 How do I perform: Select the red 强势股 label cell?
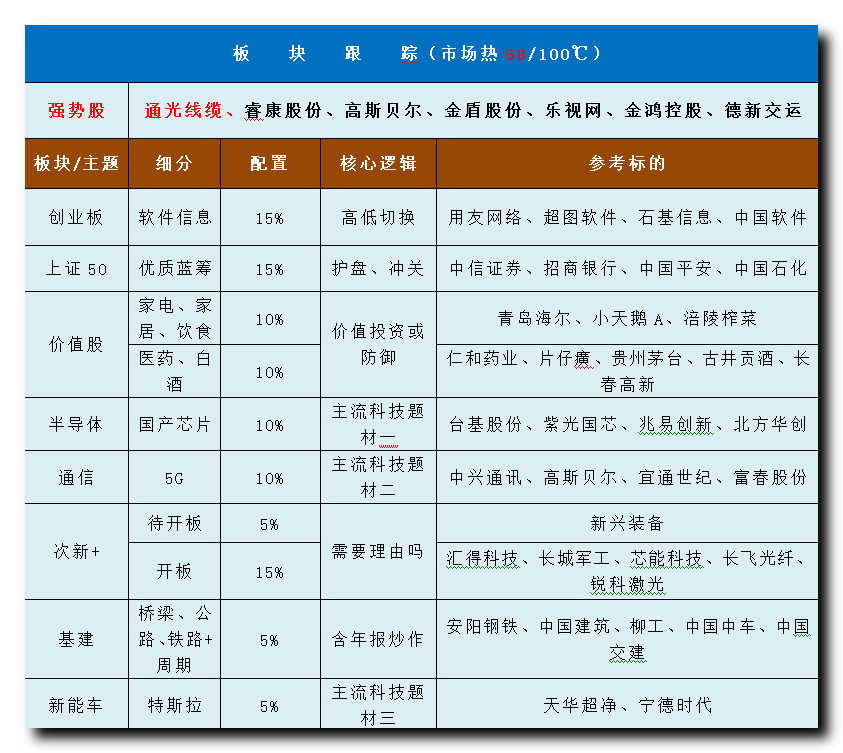77,110
